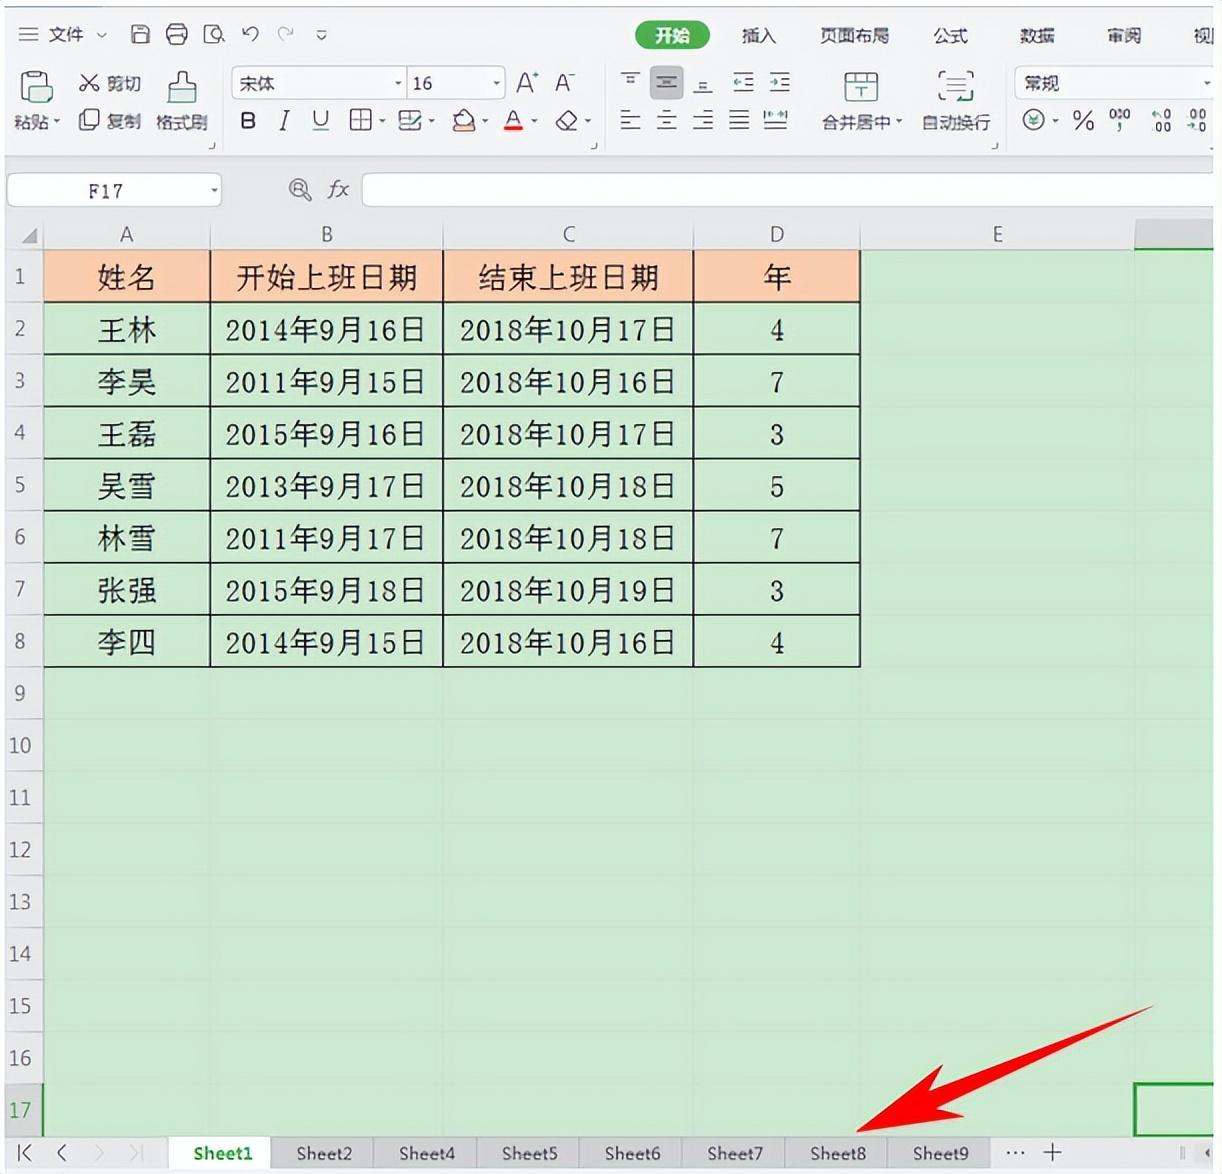Increase font size with A+ icon
Screen dimensions: 1222x1174
527,83
